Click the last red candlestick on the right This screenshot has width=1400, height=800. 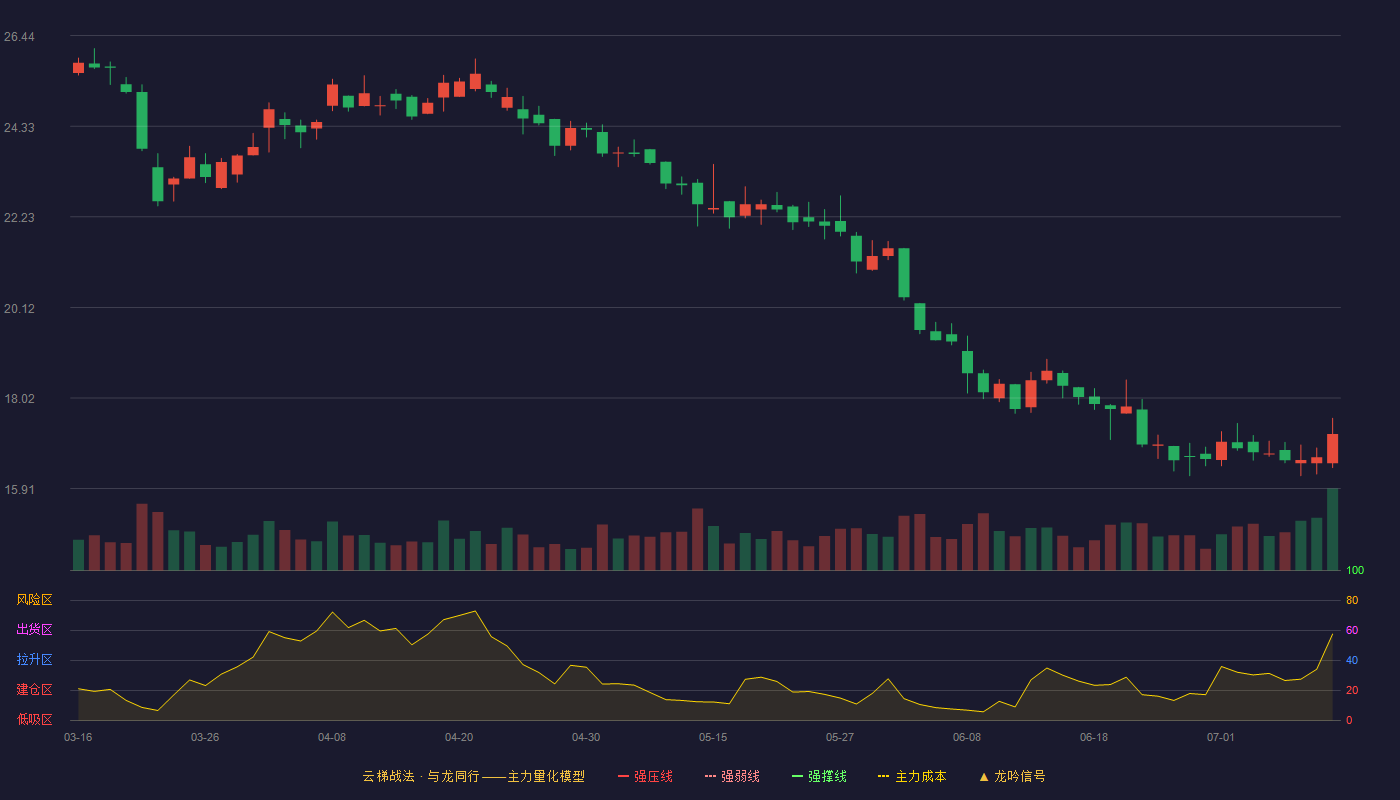(1332, 448)
